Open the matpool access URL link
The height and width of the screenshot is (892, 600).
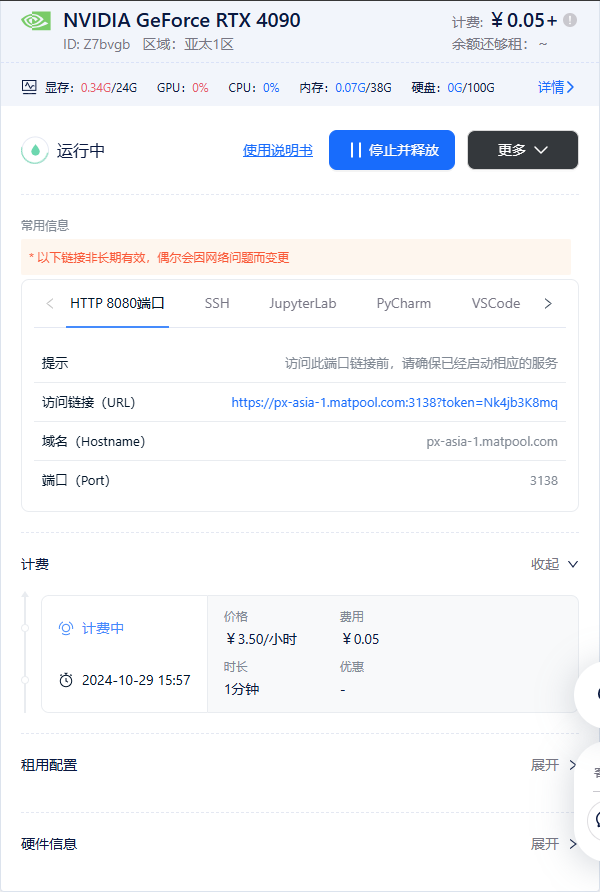pyautogui.click(x=394, y=402)
